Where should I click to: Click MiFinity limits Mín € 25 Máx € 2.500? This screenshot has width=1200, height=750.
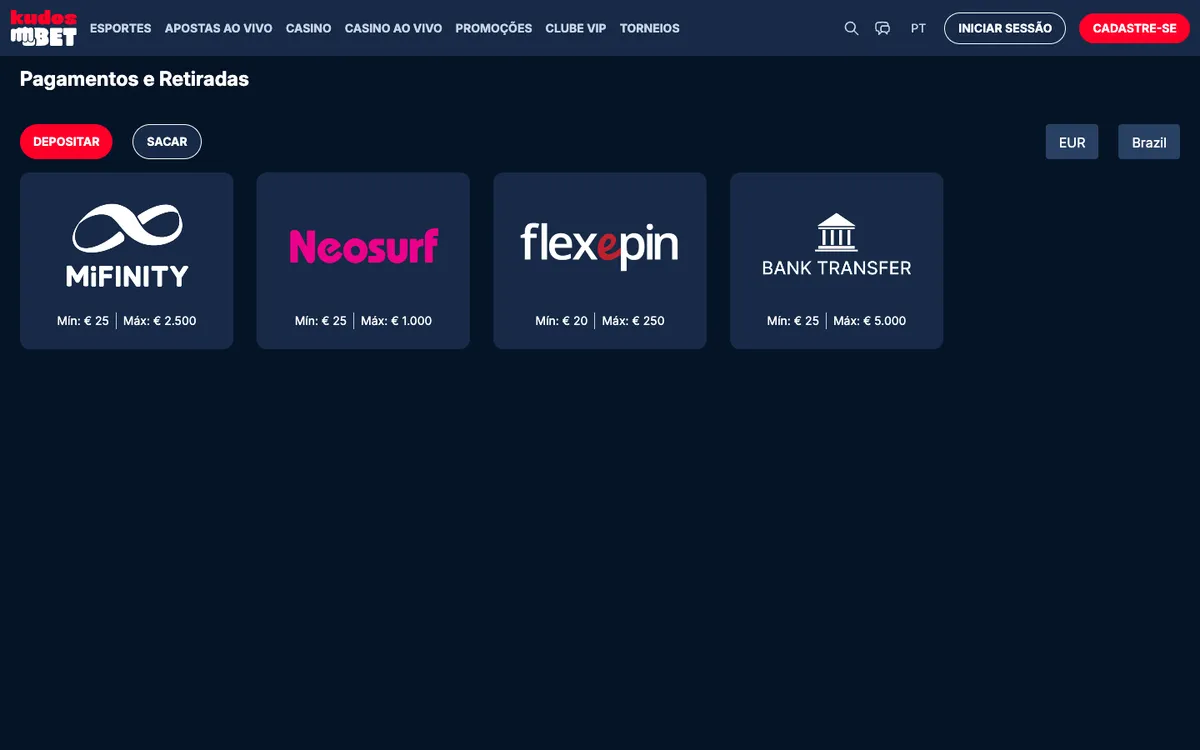[x=127, y=321]
